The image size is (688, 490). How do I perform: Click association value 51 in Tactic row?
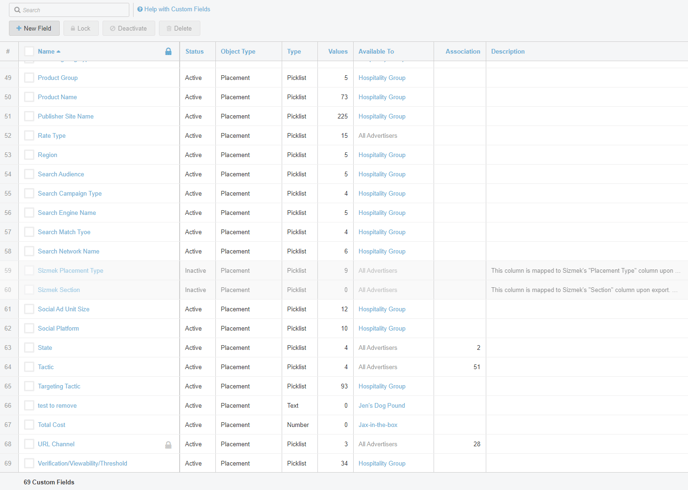click(x=477, y=367)
